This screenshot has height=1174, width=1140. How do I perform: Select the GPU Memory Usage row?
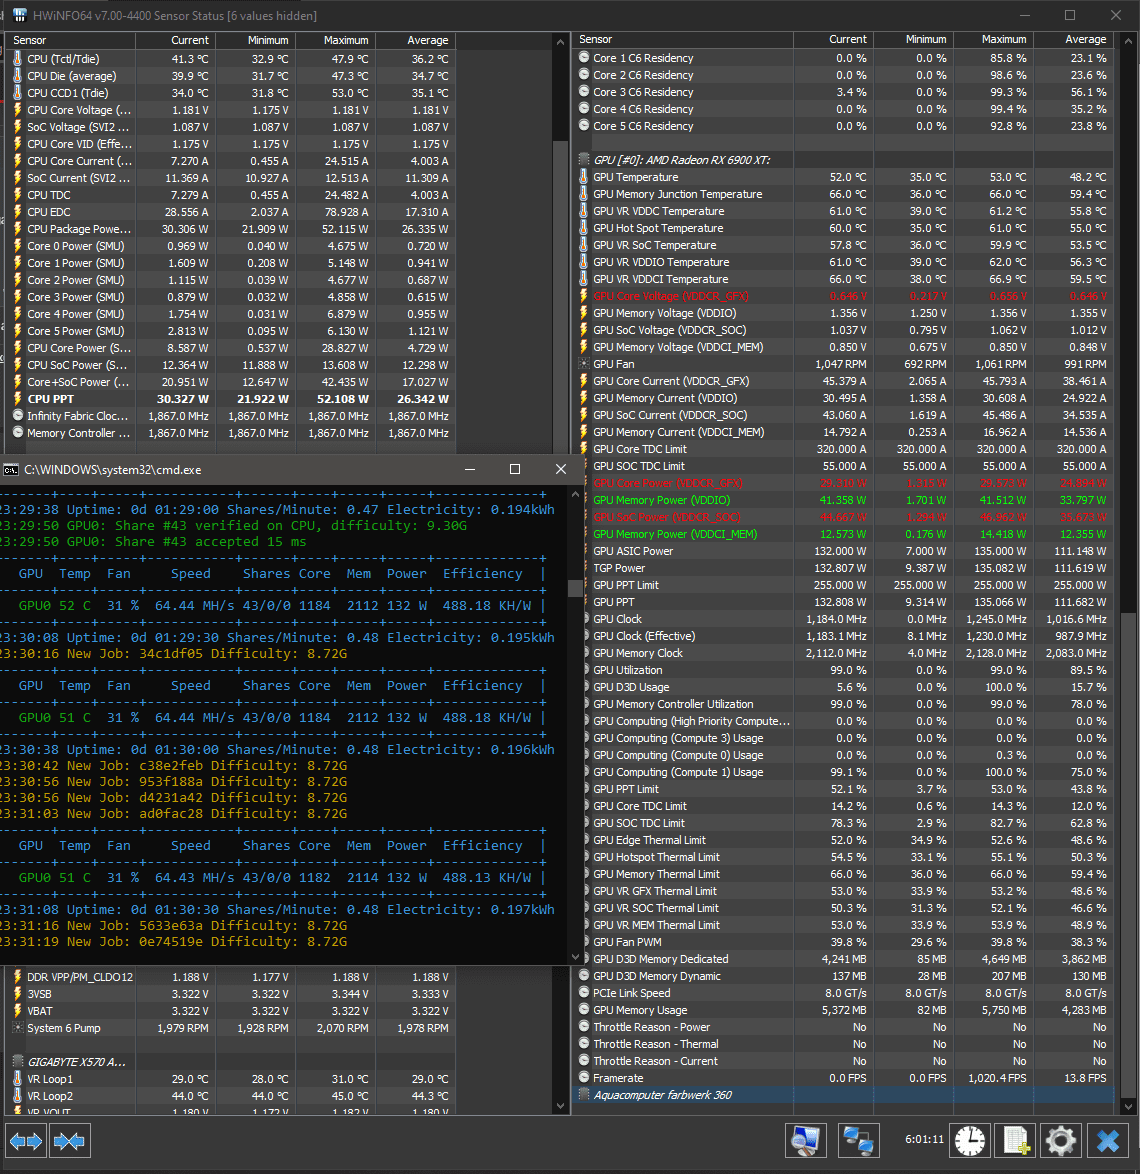tap(845, 1010)
